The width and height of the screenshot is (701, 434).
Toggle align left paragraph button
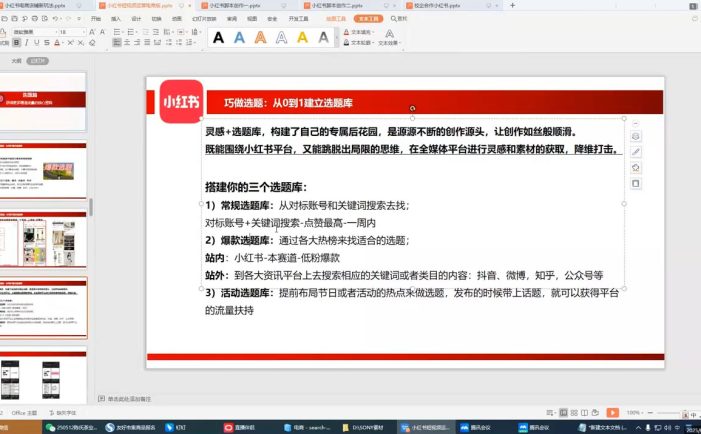click(117, 43)
